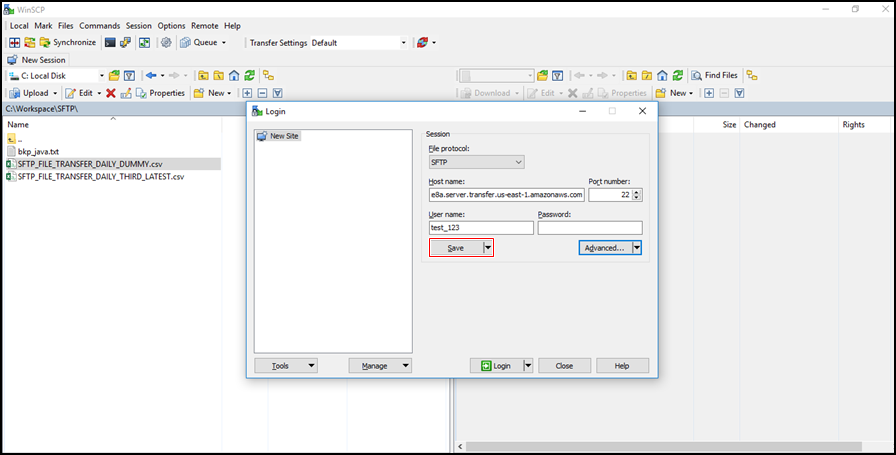Select bkp_java.txt in local file list
Screen dimensions: 896x455
coord(38,151)
